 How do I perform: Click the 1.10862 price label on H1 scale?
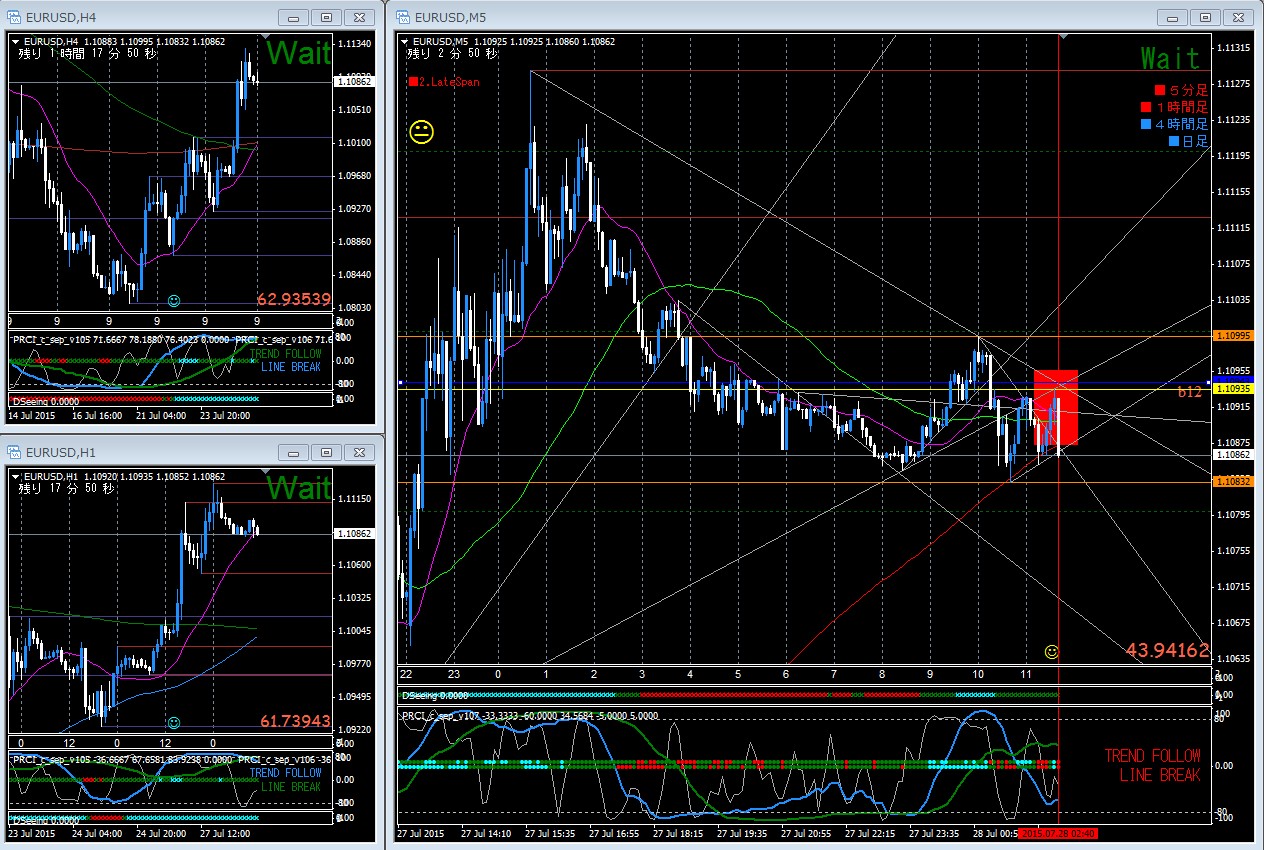[355, 534]
